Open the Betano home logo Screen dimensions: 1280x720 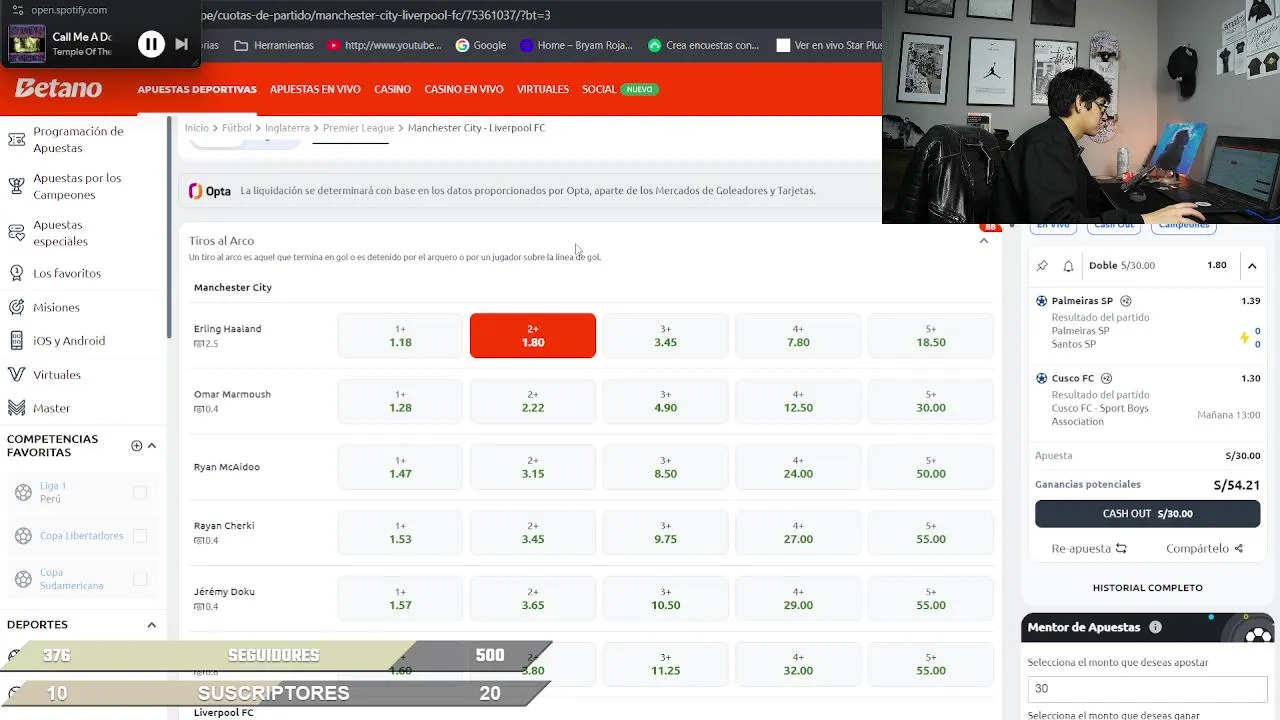58,88
